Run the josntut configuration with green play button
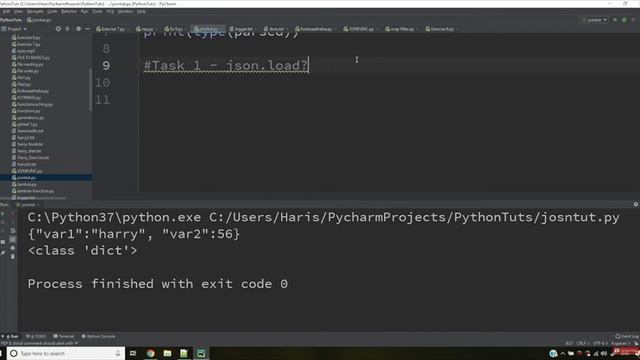The height and width of the screenshot is (360, 640). coord(615,20)
